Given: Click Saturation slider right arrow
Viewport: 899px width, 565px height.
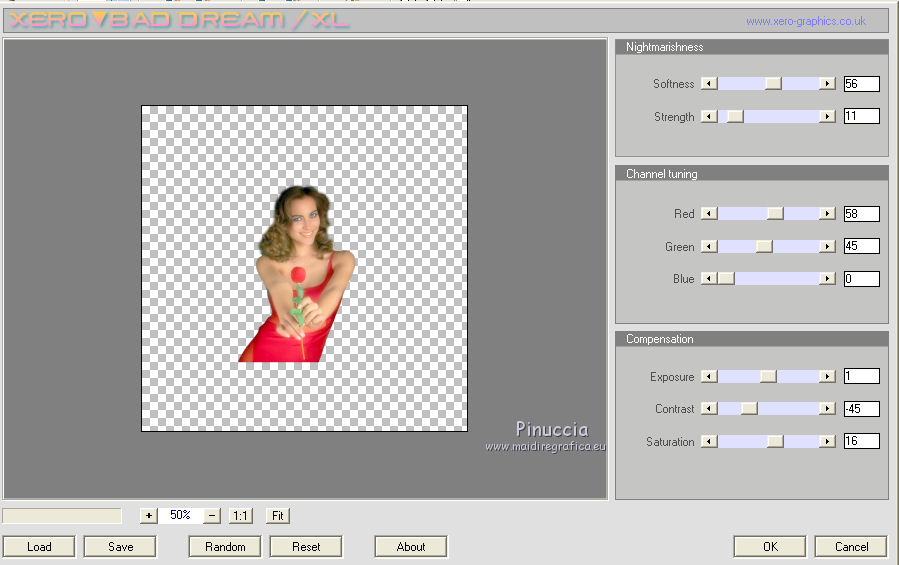Looking at the screenshot, I should click(x=827, y=441).
